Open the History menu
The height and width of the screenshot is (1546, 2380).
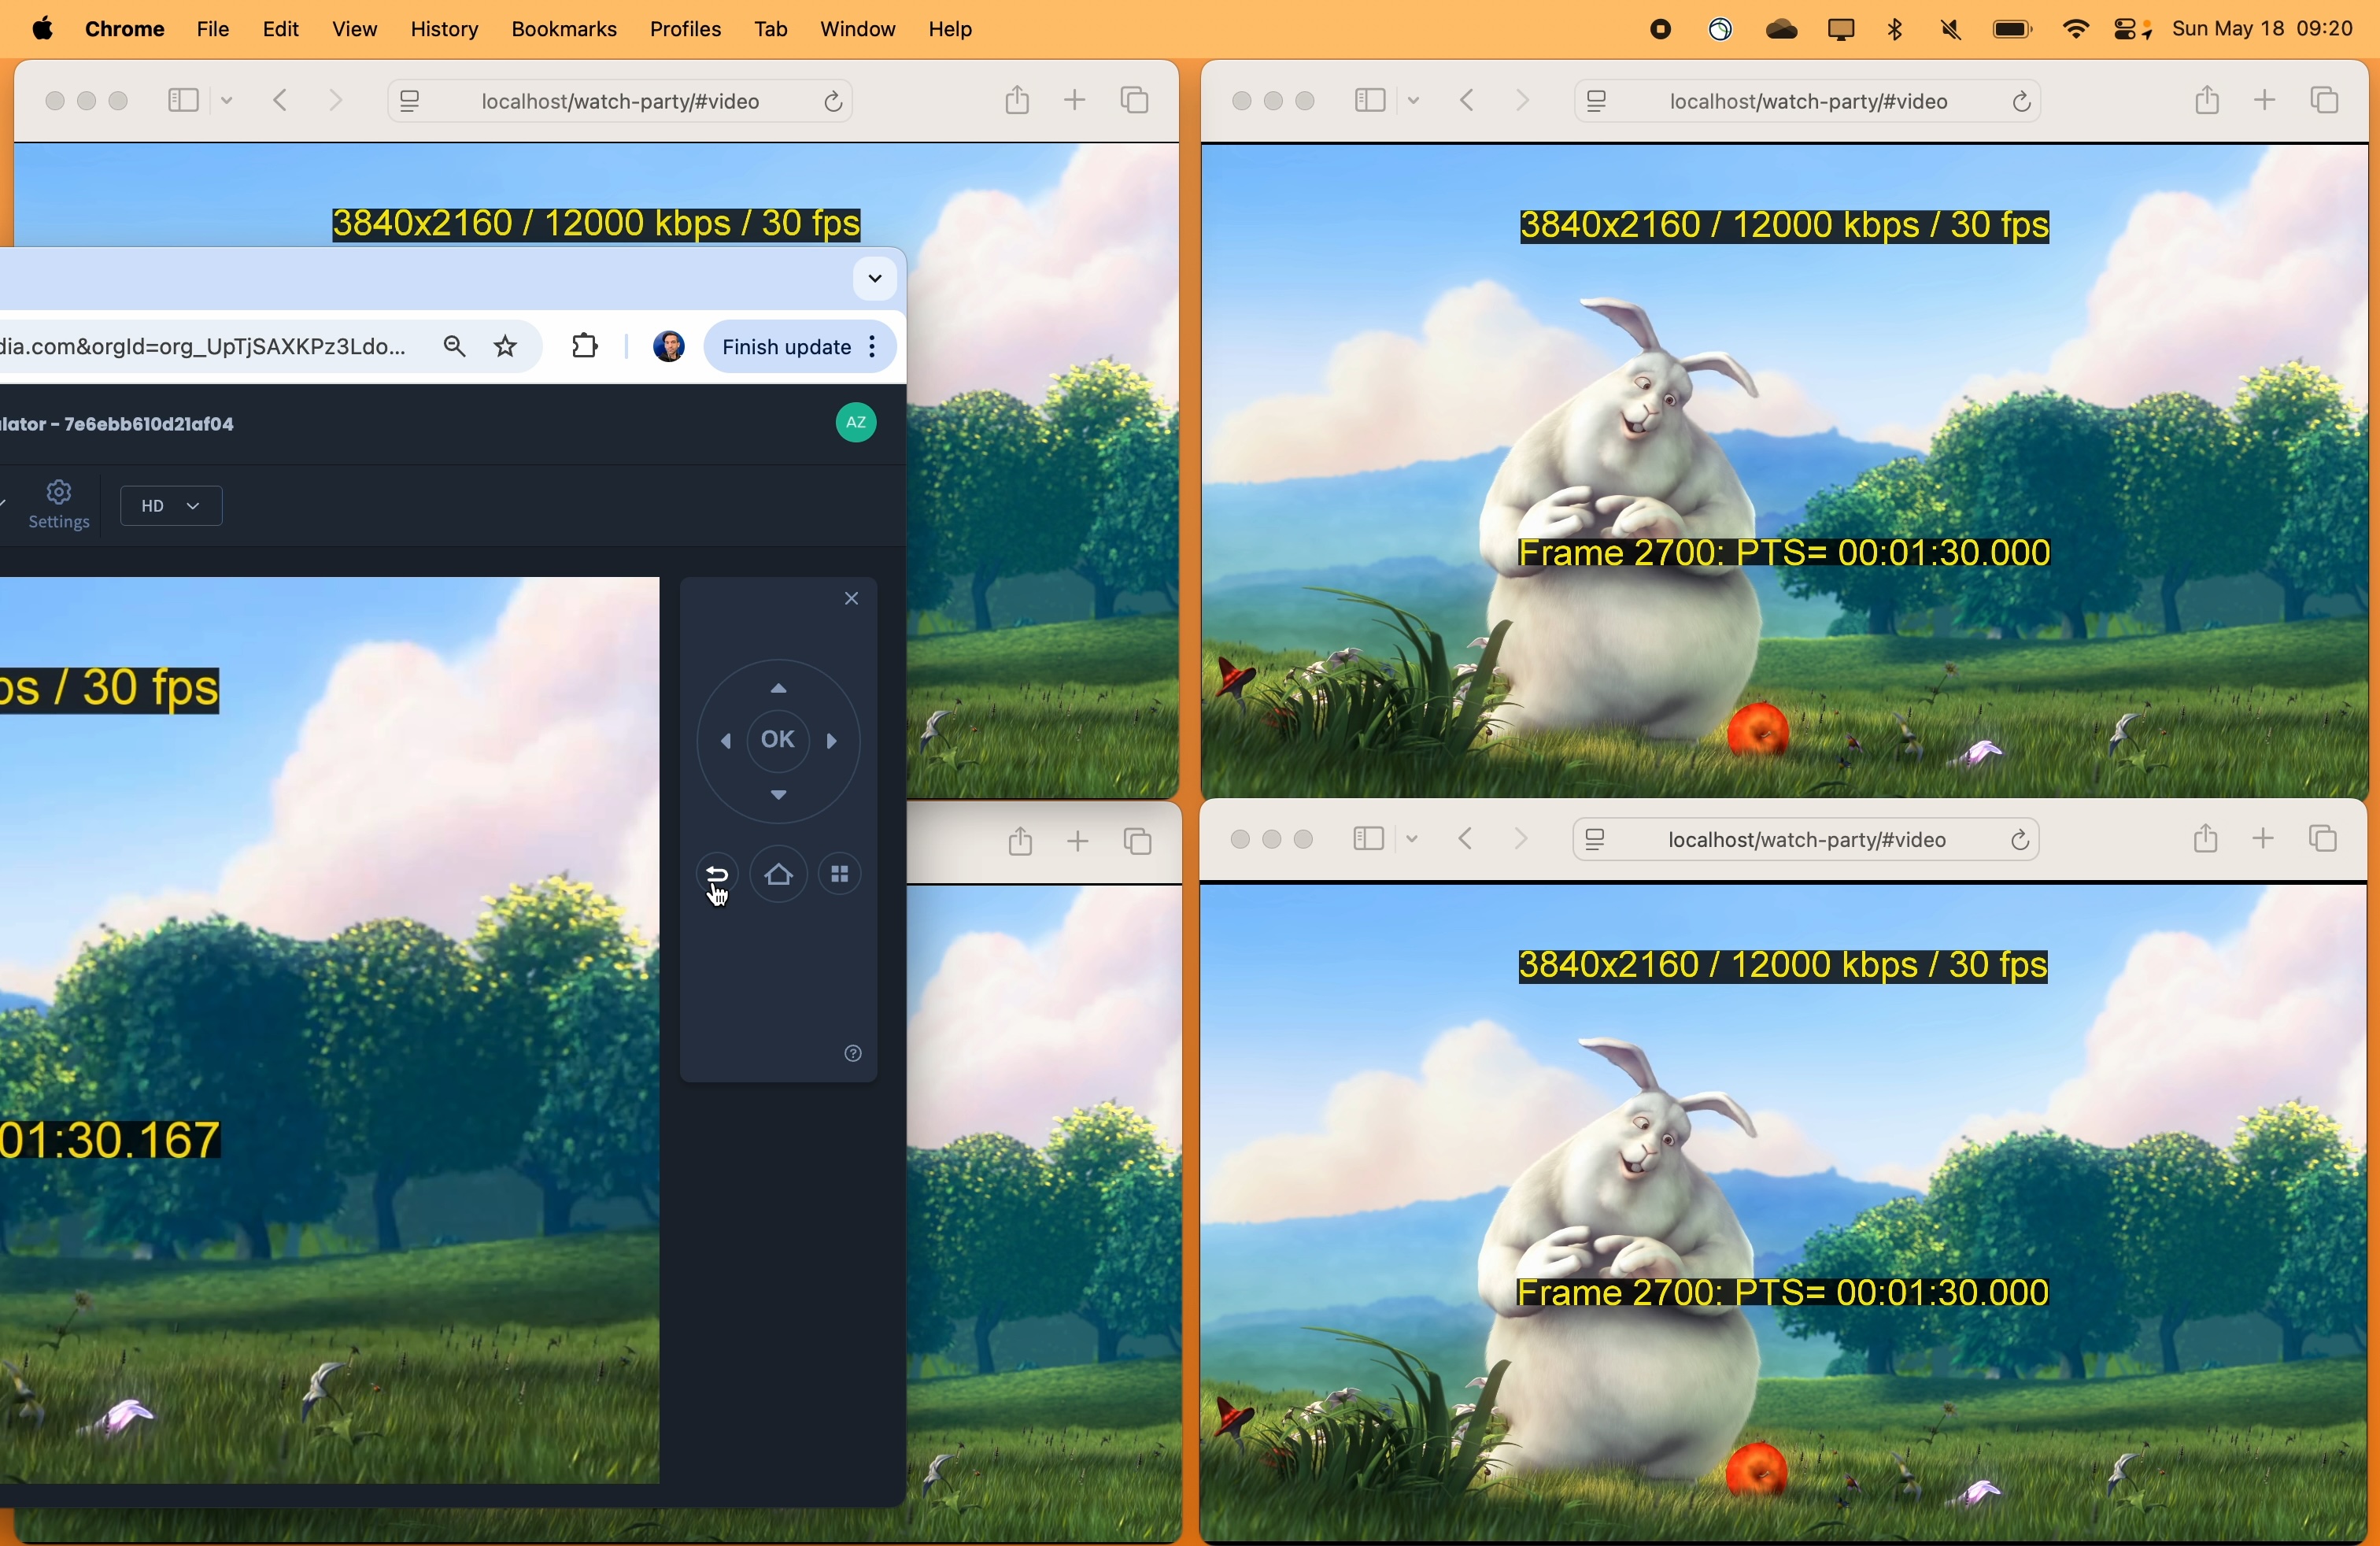point(444,30)
